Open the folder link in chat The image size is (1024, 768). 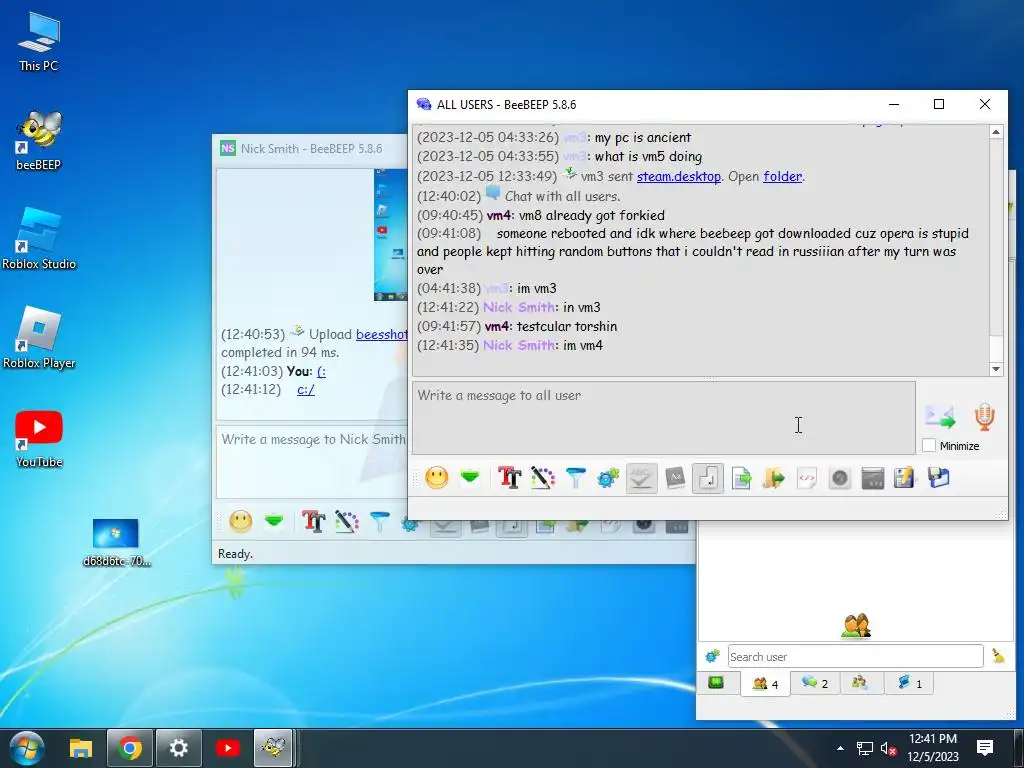(782, 176)
